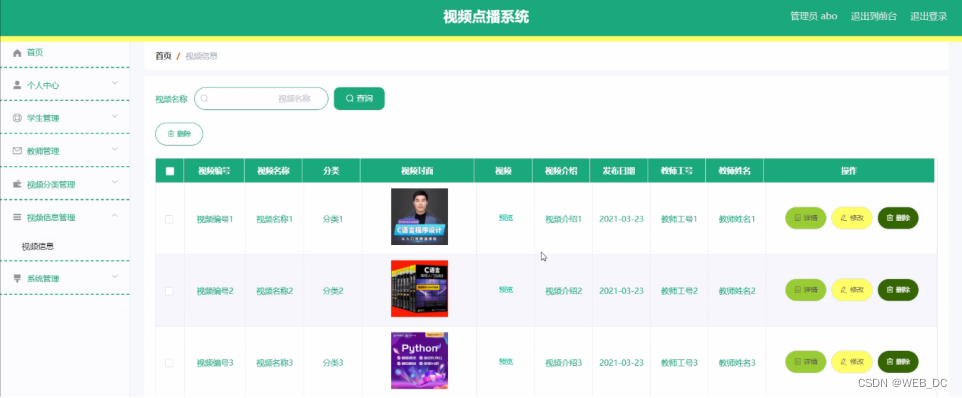962x398 pixels.
Task: Click the green 查询 search button
Action: tap(359, 98)
